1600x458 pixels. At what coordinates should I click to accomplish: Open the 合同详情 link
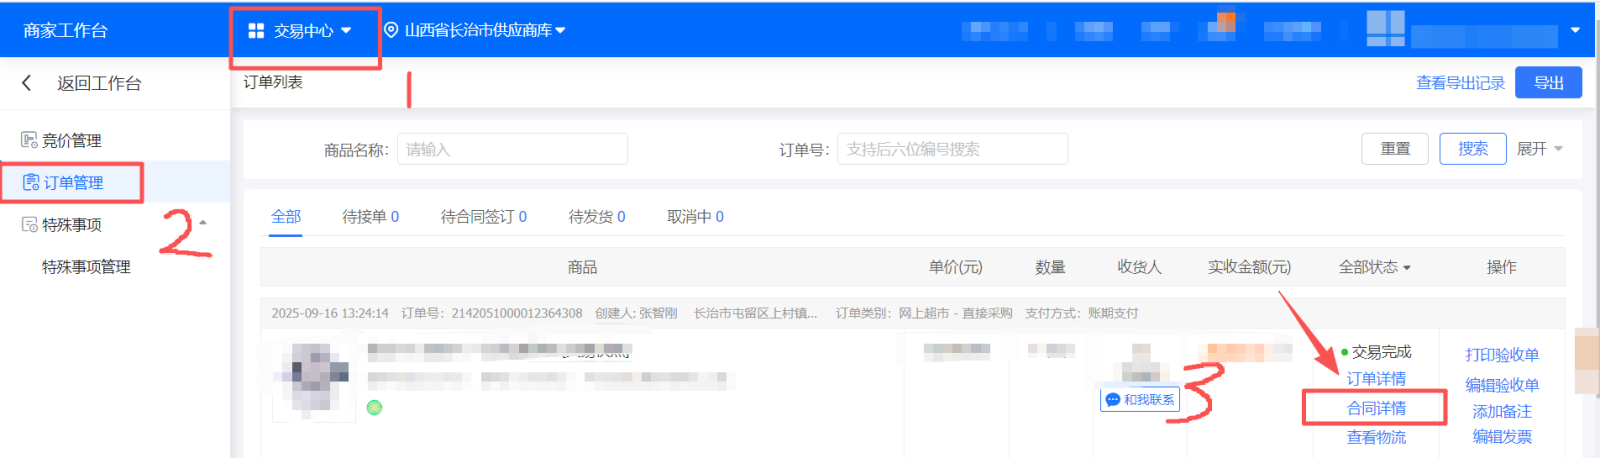point(1376,408)
